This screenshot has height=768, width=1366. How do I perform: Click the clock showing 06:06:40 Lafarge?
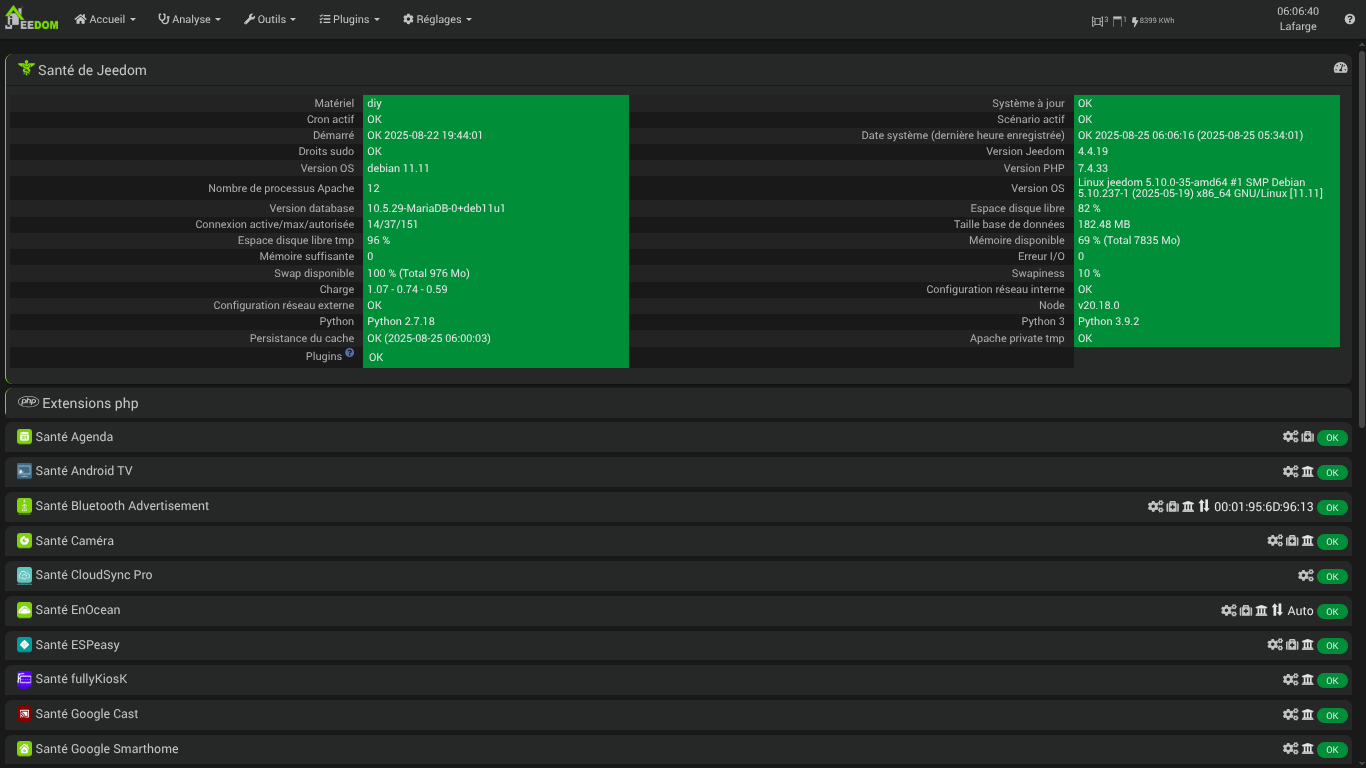(x=1297, y=19)
